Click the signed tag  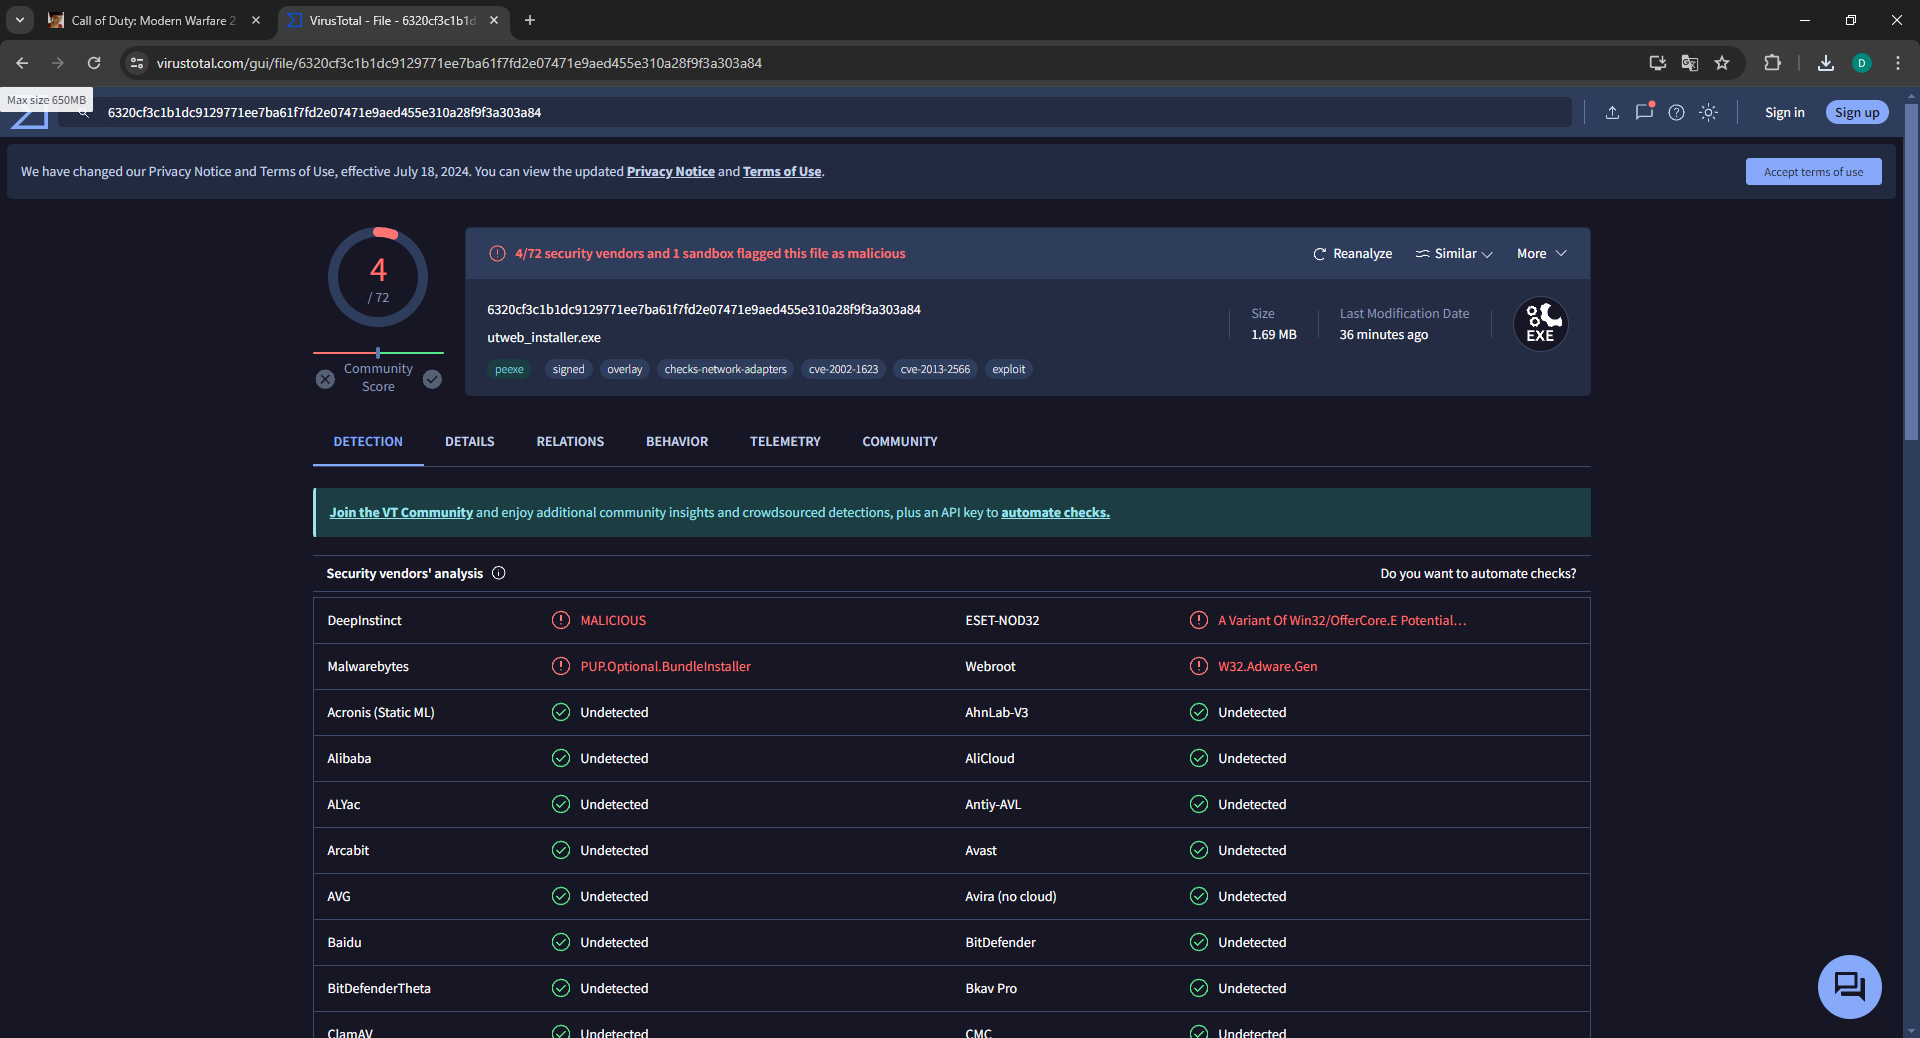point(569,370)
